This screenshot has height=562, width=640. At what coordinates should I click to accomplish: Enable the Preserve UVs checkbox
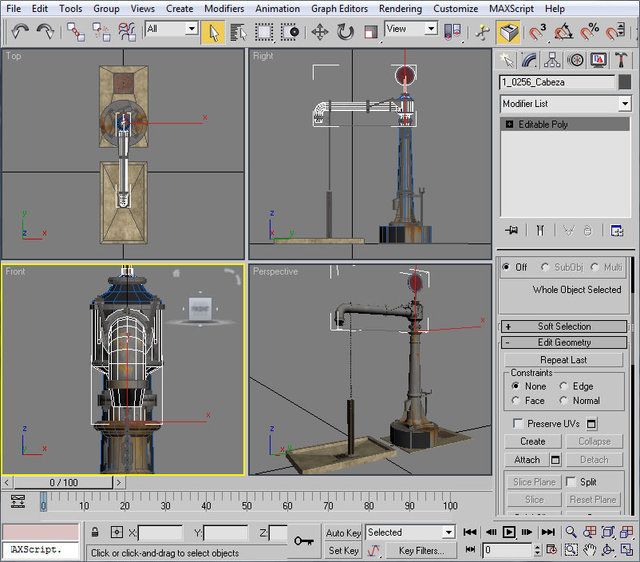518,424
